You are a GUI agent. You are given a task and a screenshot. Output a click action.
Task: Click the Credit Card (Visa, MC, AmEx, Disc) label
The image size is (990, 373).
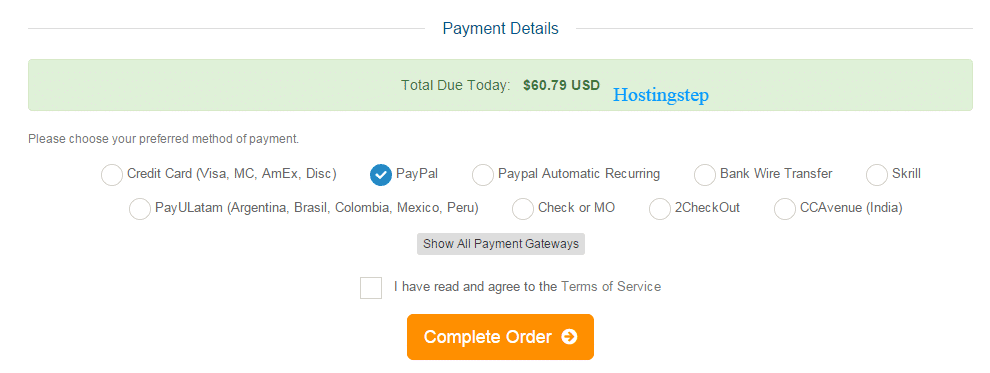coord(232,174)
